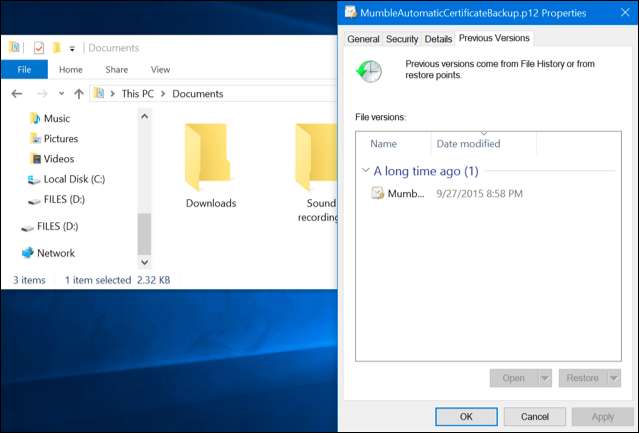Switch to the Home ribbon tab
The height and width of the screenshot is (433, 639).
(x=71, y=70)
